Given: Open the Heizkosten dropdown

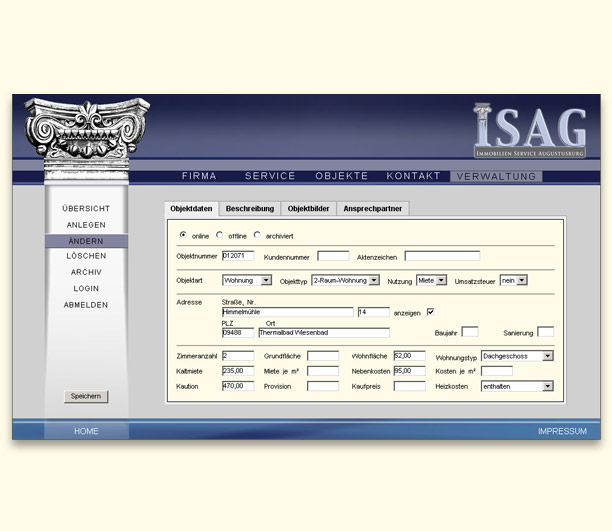Looking at the screenshot, I should click(x=516, y=386).
